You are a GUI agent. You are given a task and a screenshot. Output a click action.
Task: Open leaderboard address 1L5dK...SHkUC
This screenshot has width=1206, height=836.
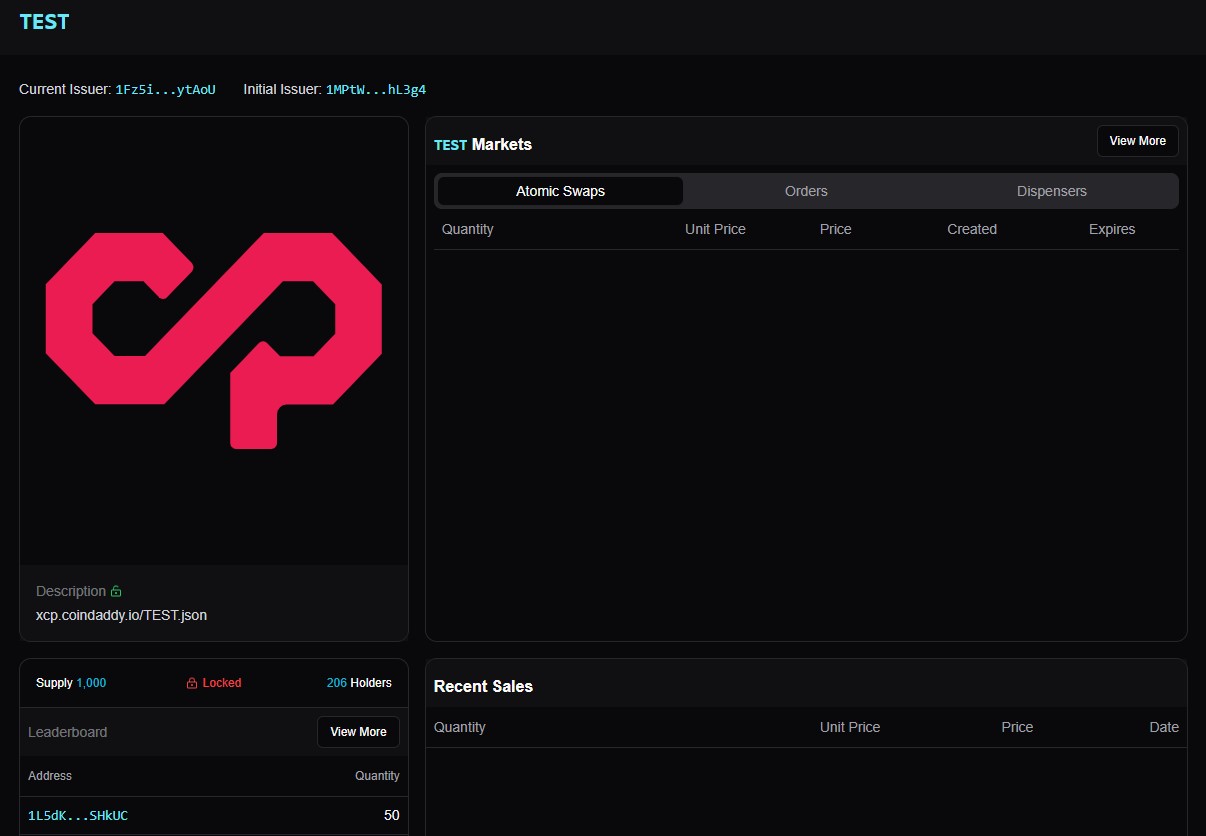78,816
